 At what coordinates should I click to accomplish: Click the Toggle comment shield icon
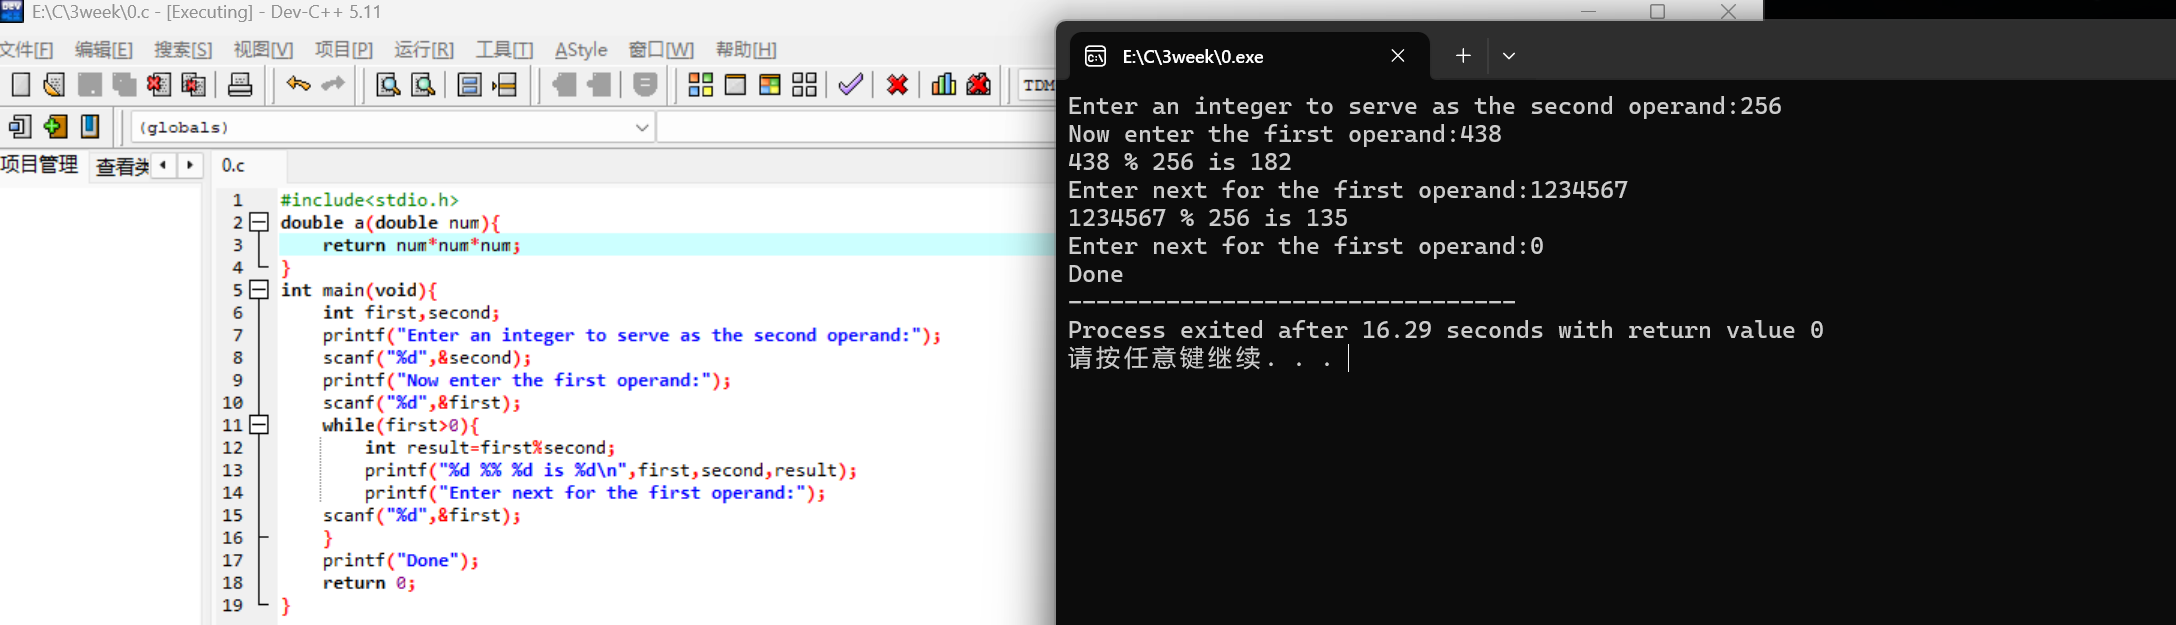645,85
